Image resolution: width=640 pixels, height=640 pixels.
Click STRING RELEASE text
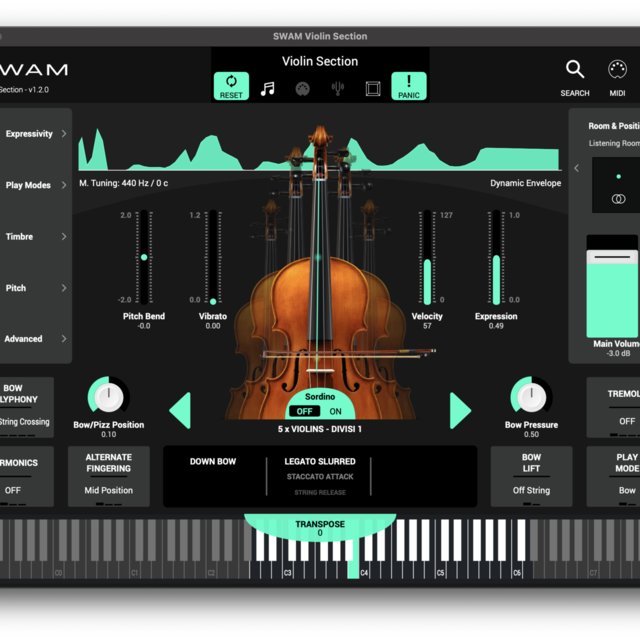click(320, 493)
